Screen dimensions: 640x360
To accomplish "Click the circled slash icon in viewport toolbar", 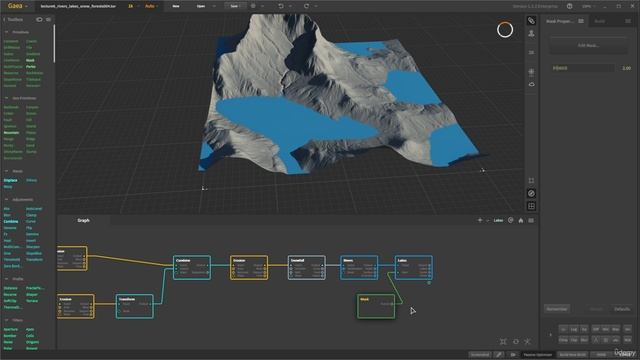I will [x=531, y=193].
